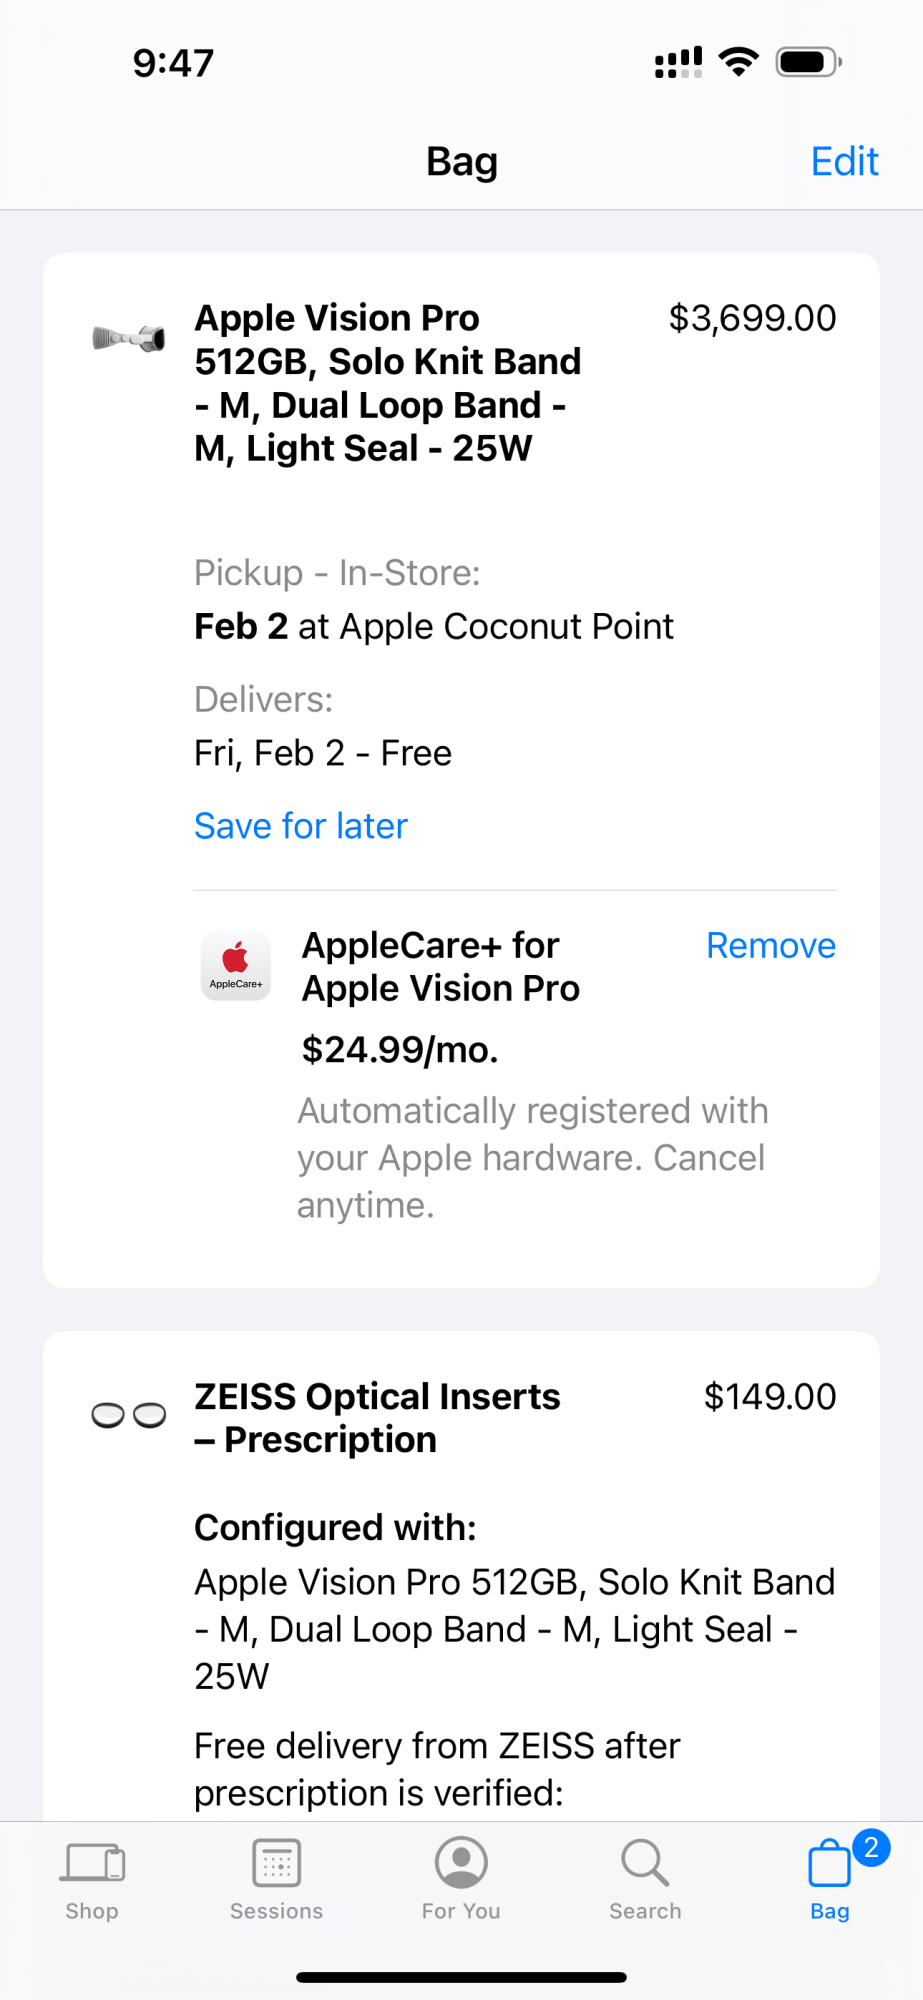
Task: Tap the home indicator bar
Action: 461,1977
